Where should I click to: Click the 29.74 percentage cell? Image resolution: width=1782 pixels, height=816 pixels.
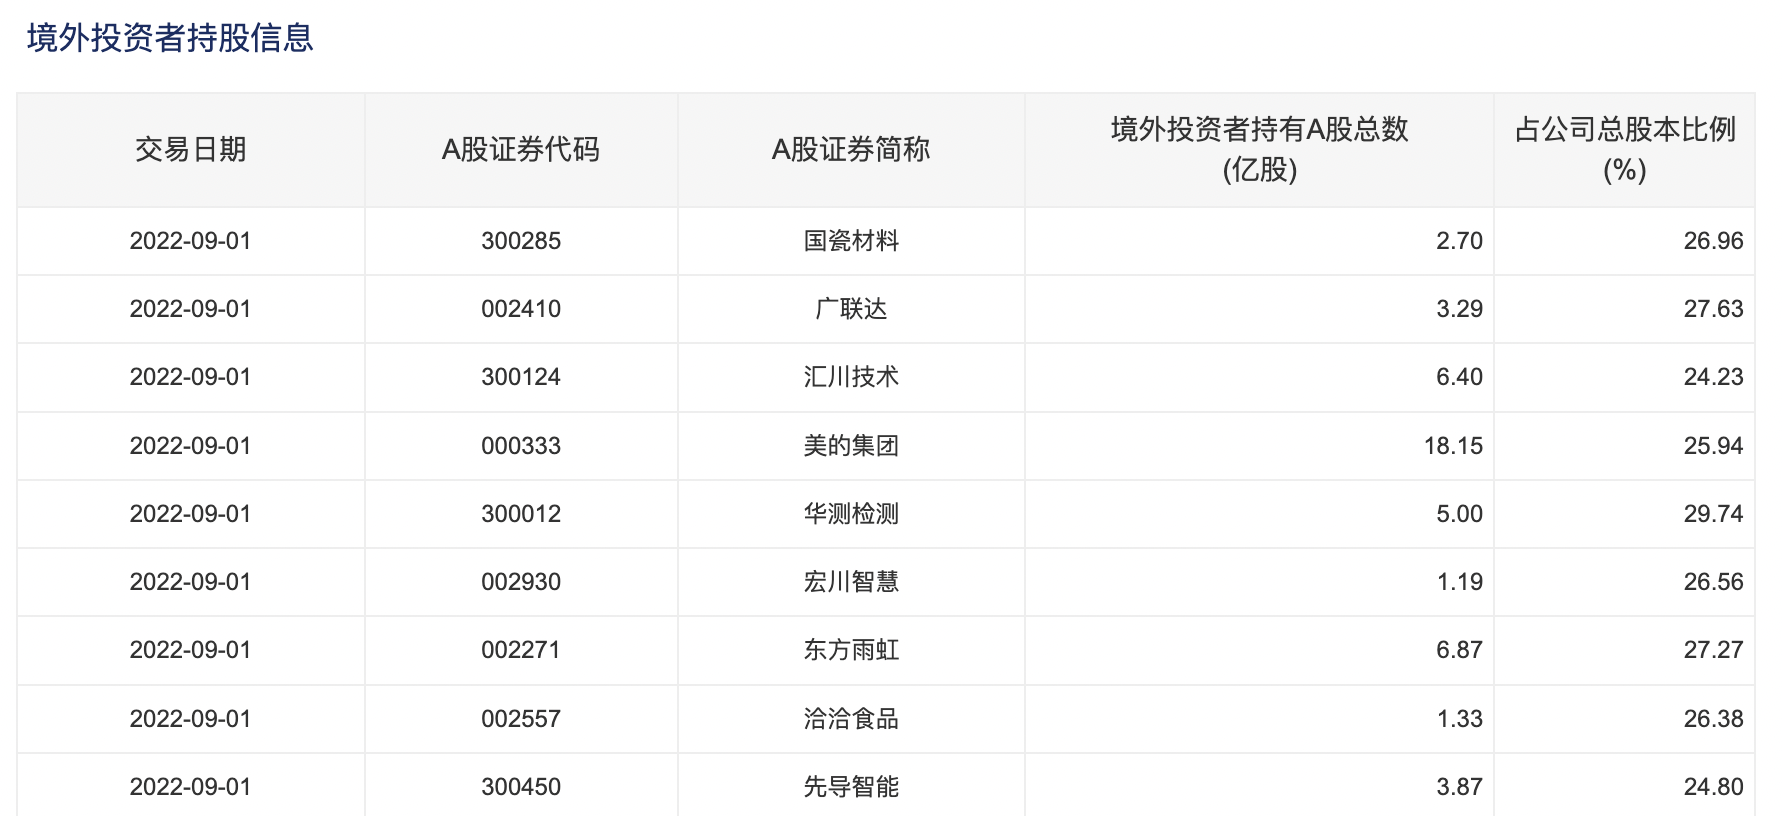point(1713,514)
